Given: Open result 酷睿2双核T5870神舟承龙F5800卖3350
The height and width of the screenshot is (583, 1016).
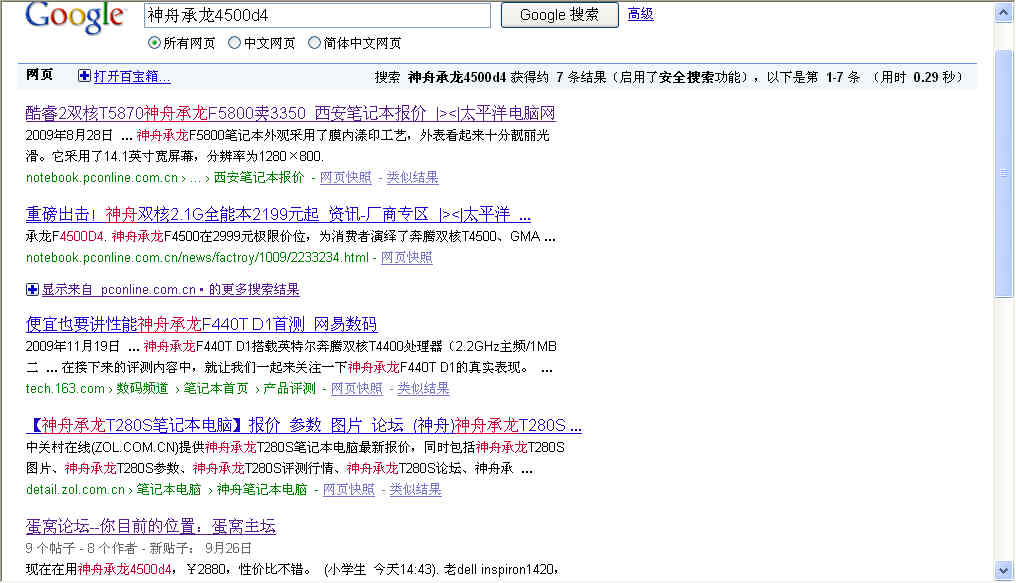Looking at the screenshot, I should [290, 113].
